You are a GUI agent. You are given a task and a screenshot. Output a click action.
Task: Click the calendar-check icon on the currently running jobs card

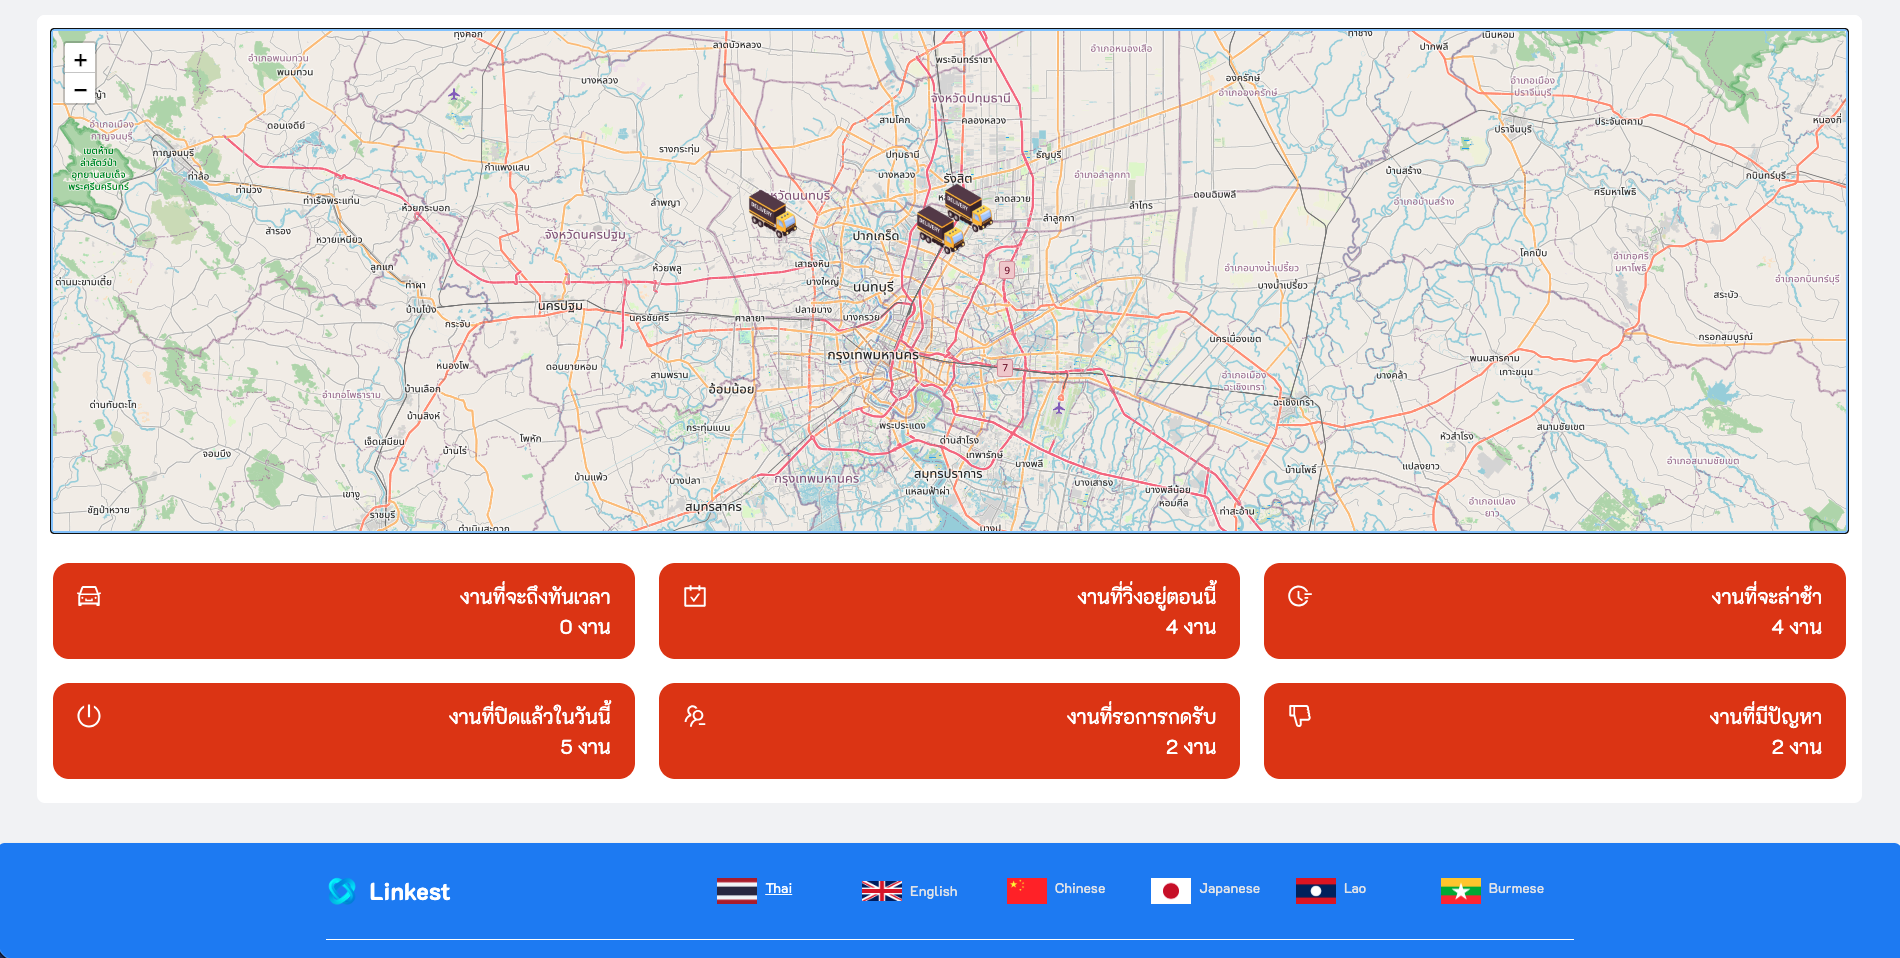tap(693, 596)
